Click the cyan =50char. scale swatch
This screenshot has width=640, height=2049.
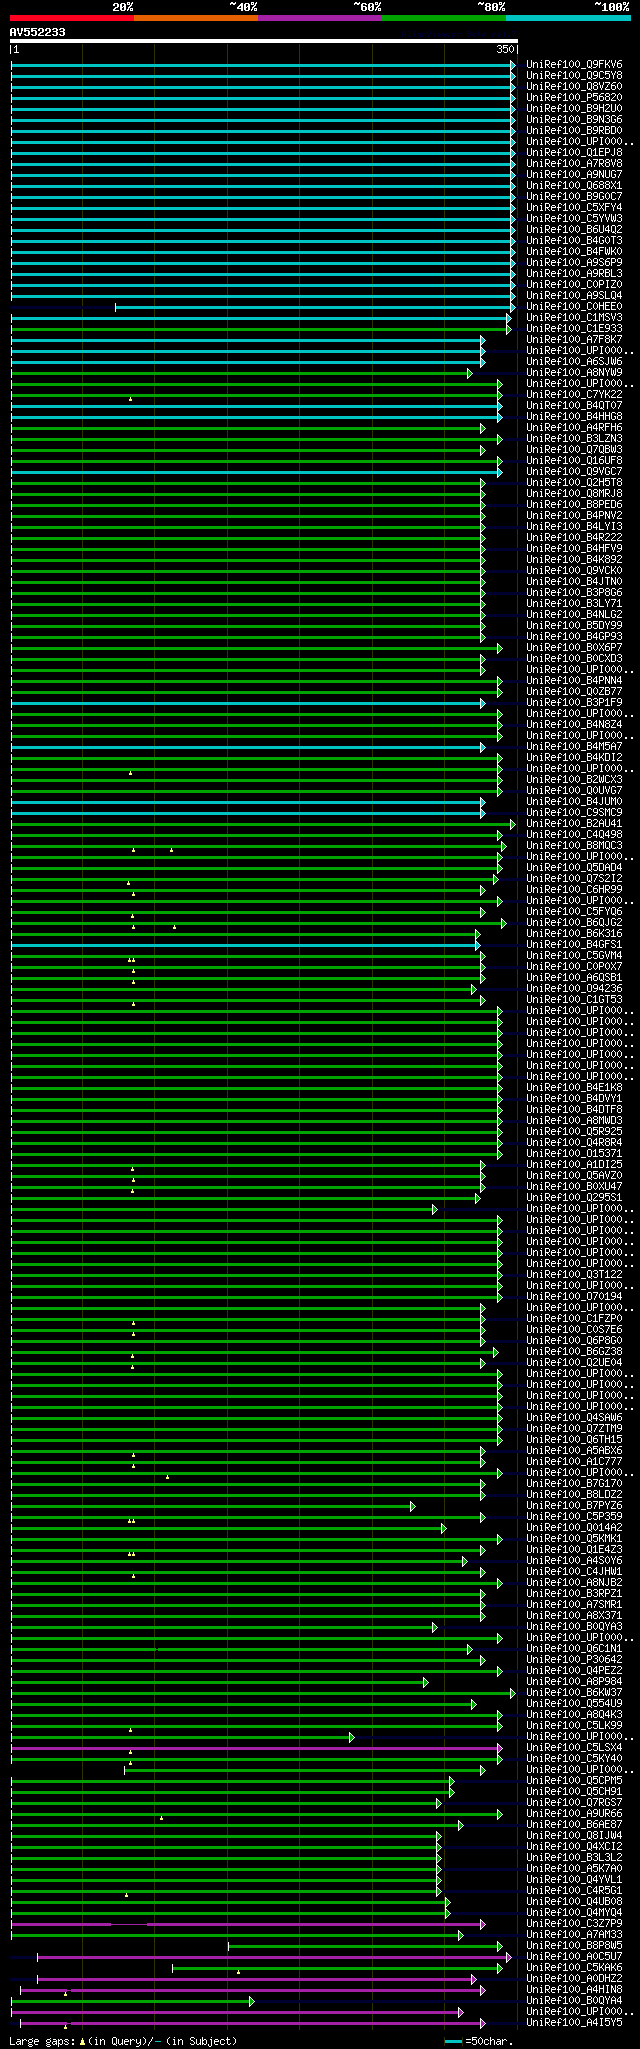click(454, 2041)
